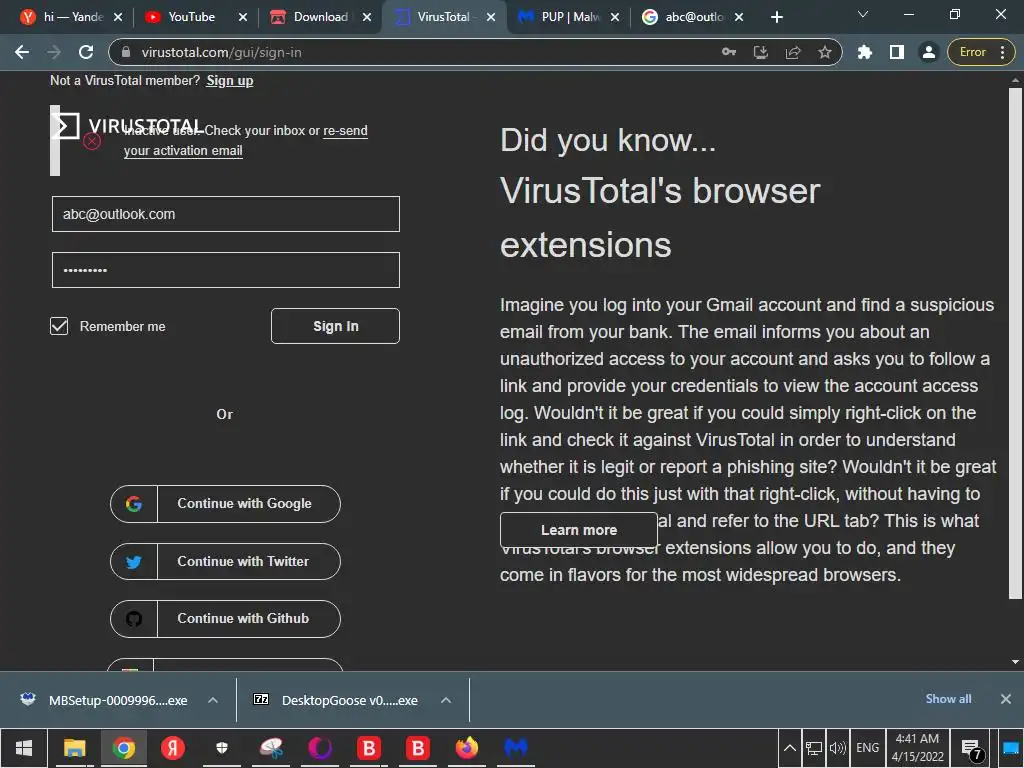
Task: Open the tab search chevron
Action: pos(863,14)
